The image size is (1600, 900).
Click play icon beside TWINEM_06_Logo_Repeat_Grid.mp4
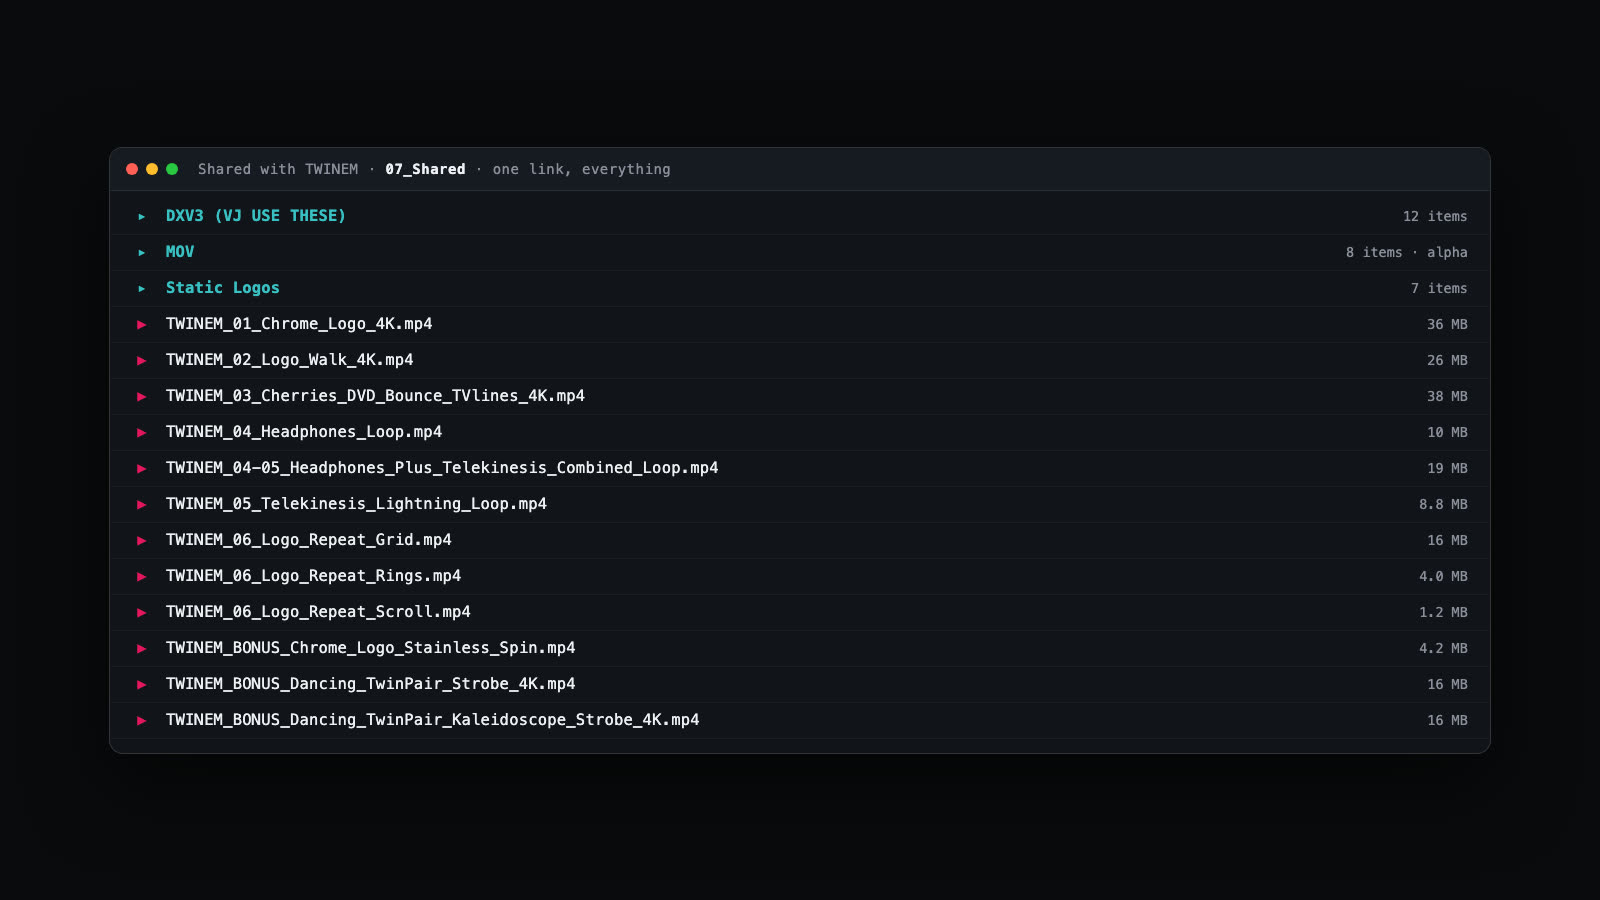(x=142, y=540)
